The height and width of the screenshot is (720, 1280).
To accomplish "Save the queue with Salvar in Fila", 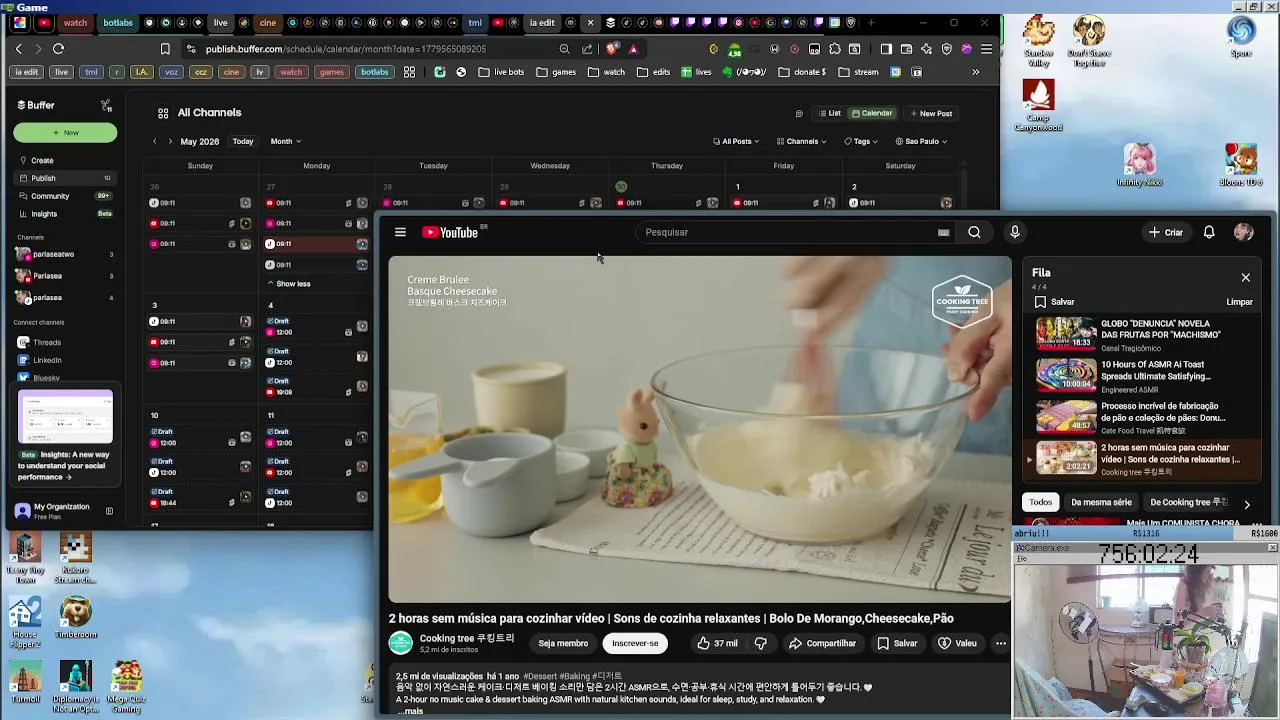I will click(x=1054, y=302).
